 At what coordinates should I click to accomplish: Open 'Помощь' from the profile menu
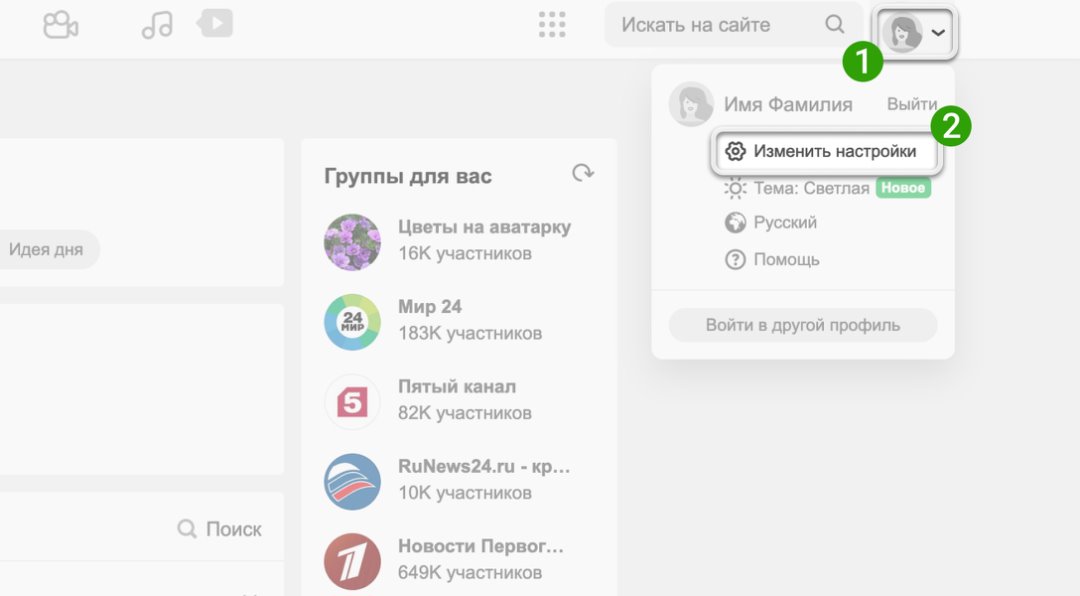pos(786,260)
